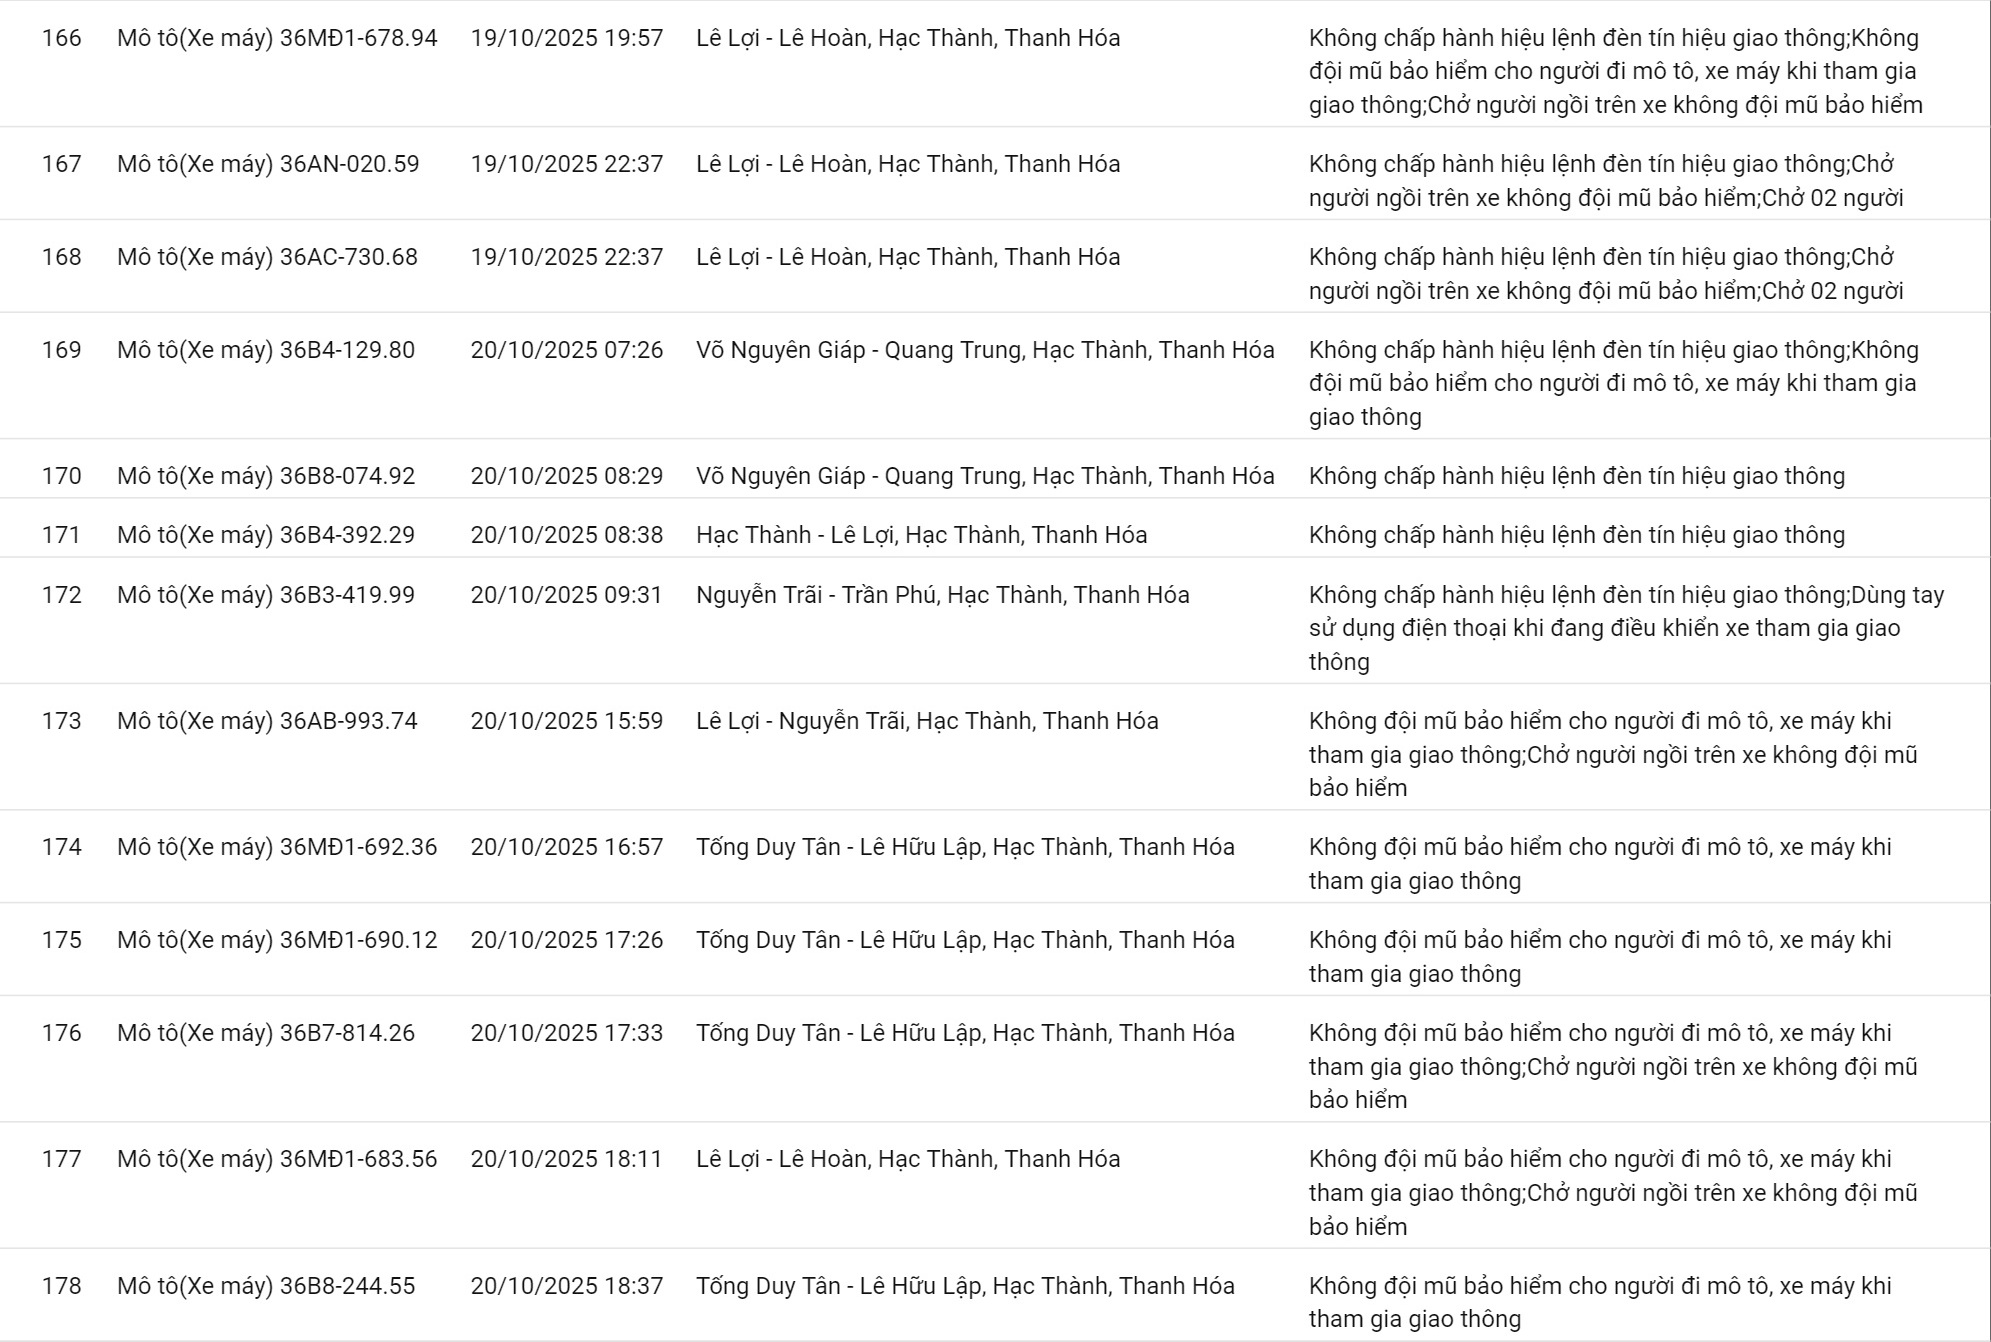Select plate 36MĐ1-683.56 in row 177
This screenshot has height=1342, width=1991.
(x=277, y=1159)
